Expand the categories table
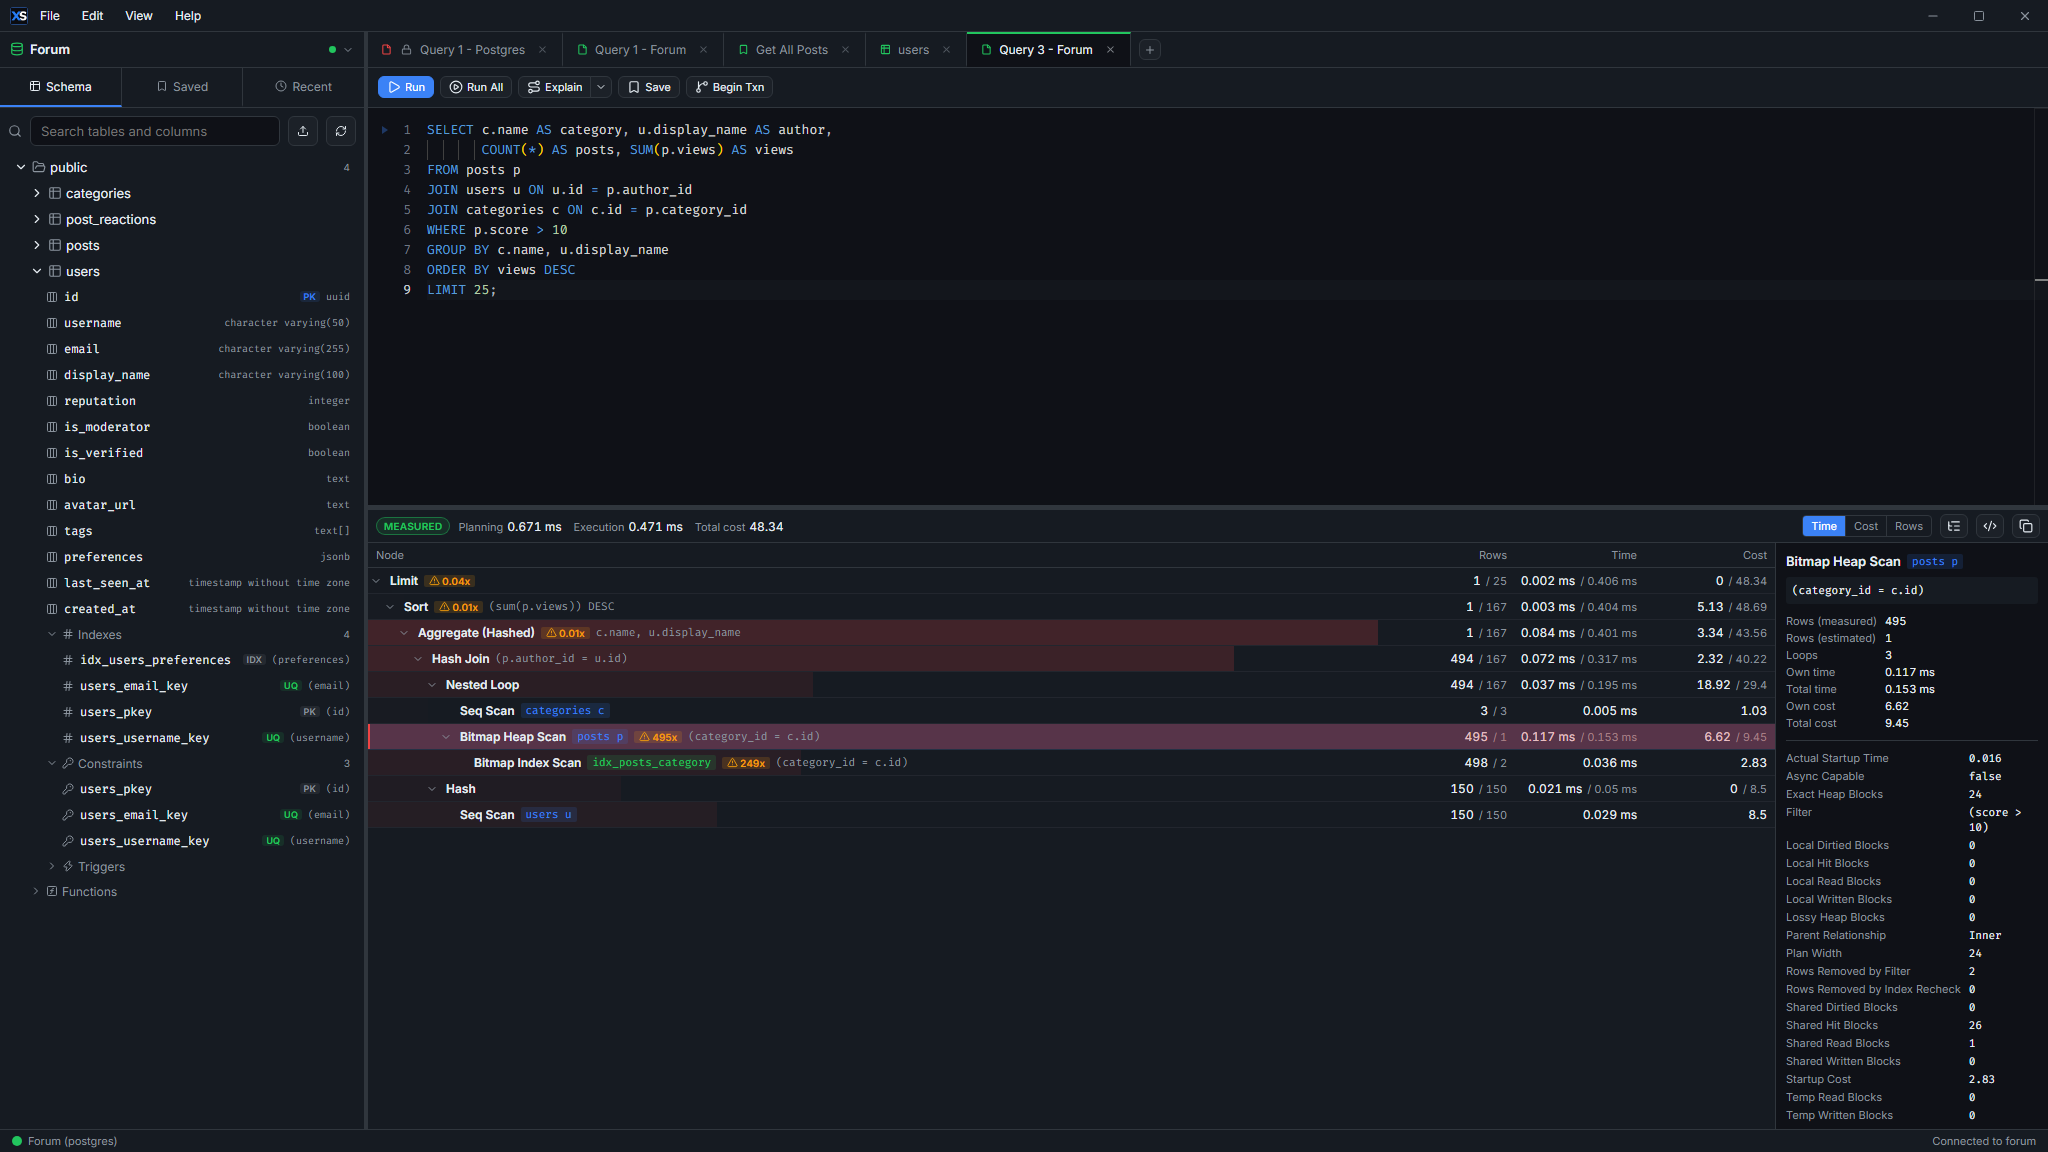The image size is (2048, 1152). tap(37, 193)
